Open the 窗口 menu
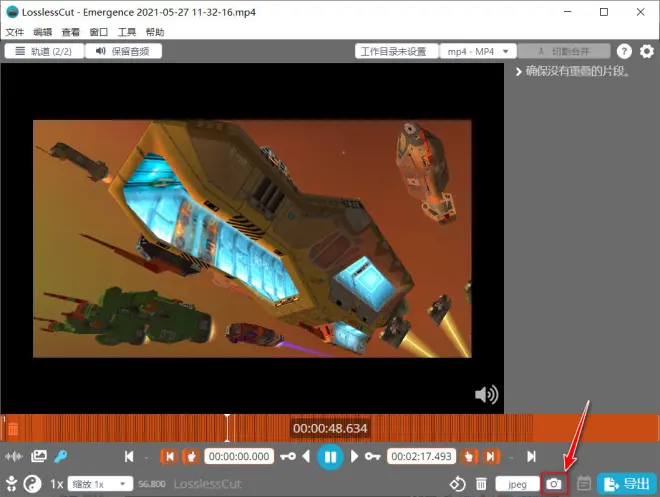The height and width of the screenshot is (497, 660). click(99, 32)
